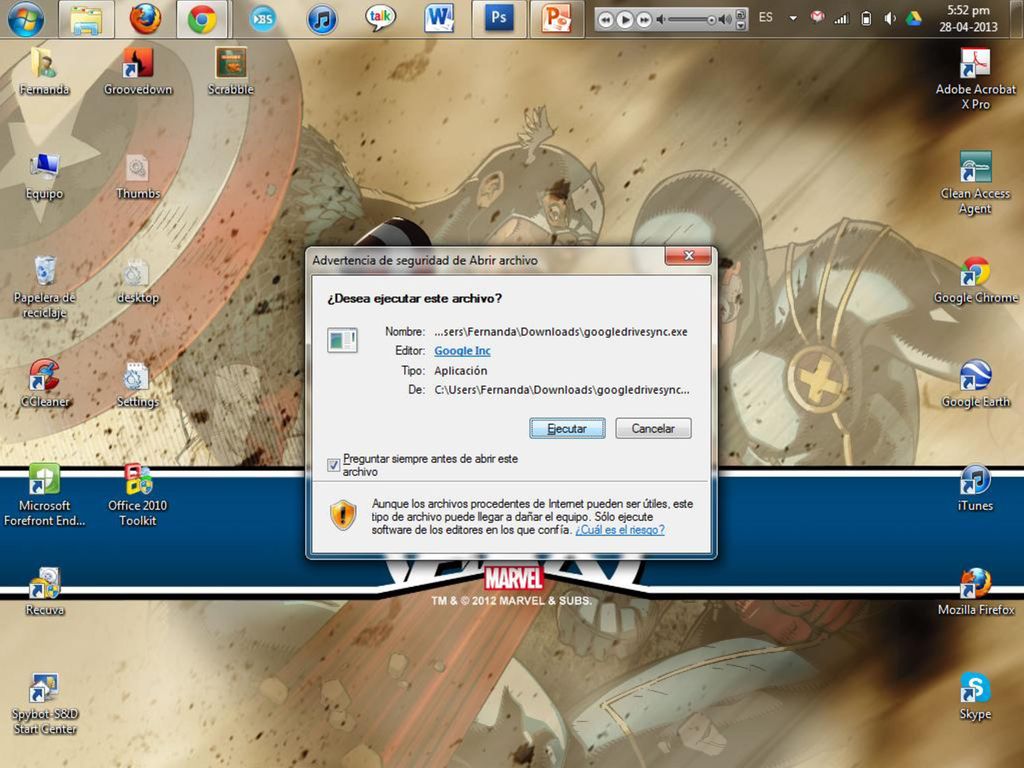
Task: Select the Fernanda user folder icon
Action: click(x=44, y=72)
